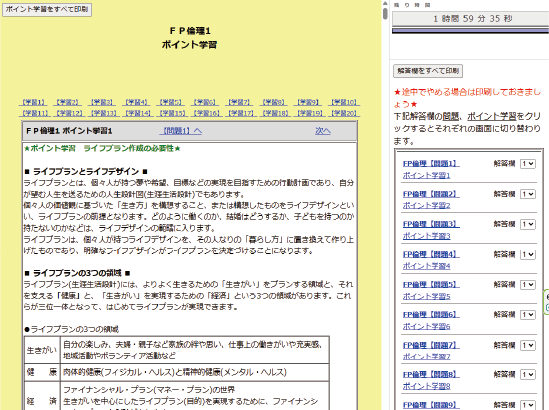This screenshot has width=549, height=410.
Task: Go to 【学習19】 link
Action: 309,113
